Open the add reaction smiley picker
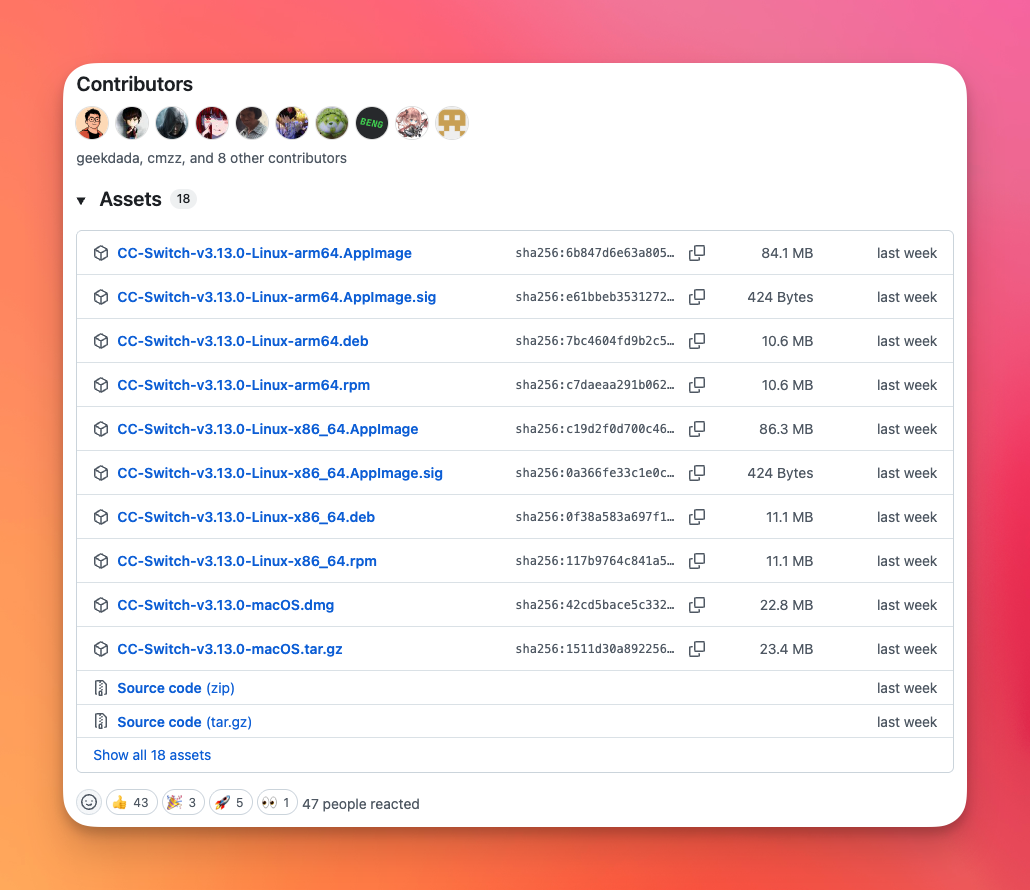The width and height of the screenshot is (1030, 890). (x=90, y=802)
